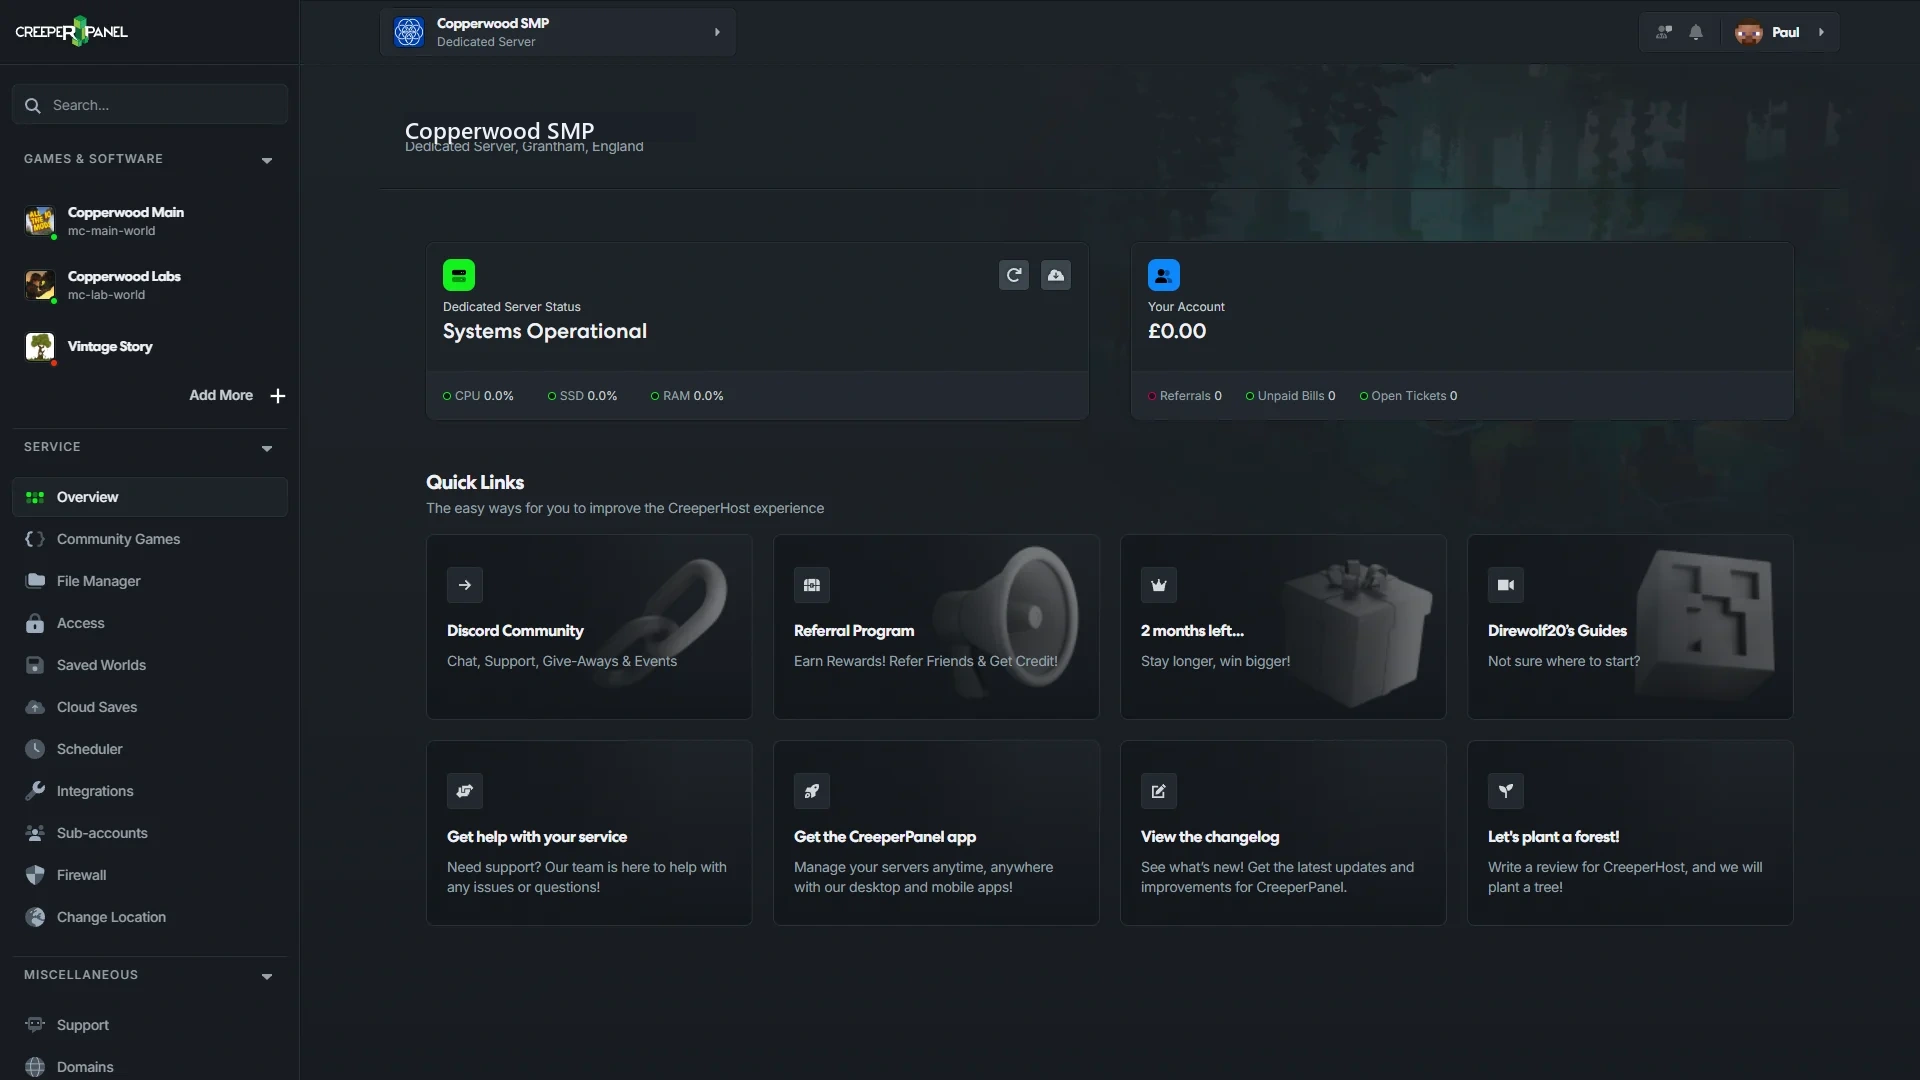This screenshot has height=1080, width=1920.
Task: Click the Community Games brackets icon
Action: click(x=35, y=539)
